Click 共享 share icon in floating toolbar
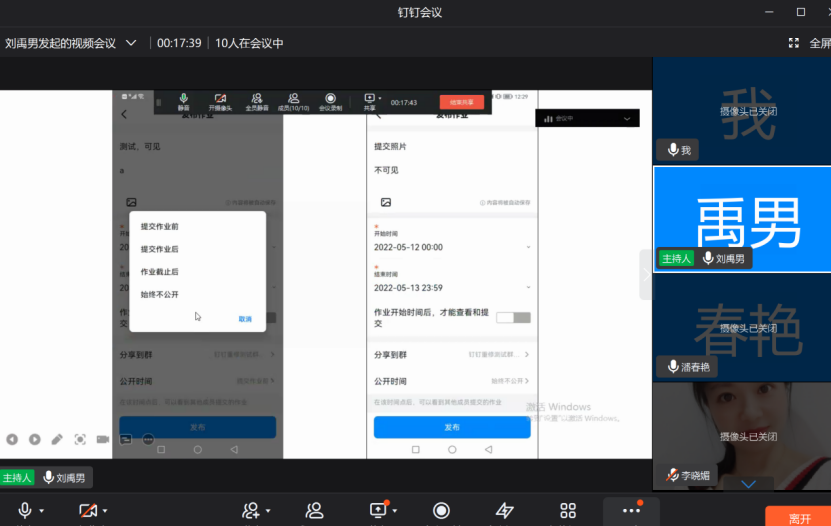Image resolution: width=831 pixels, height=526 pixels. pyautogui.click(x=369, y=102)
